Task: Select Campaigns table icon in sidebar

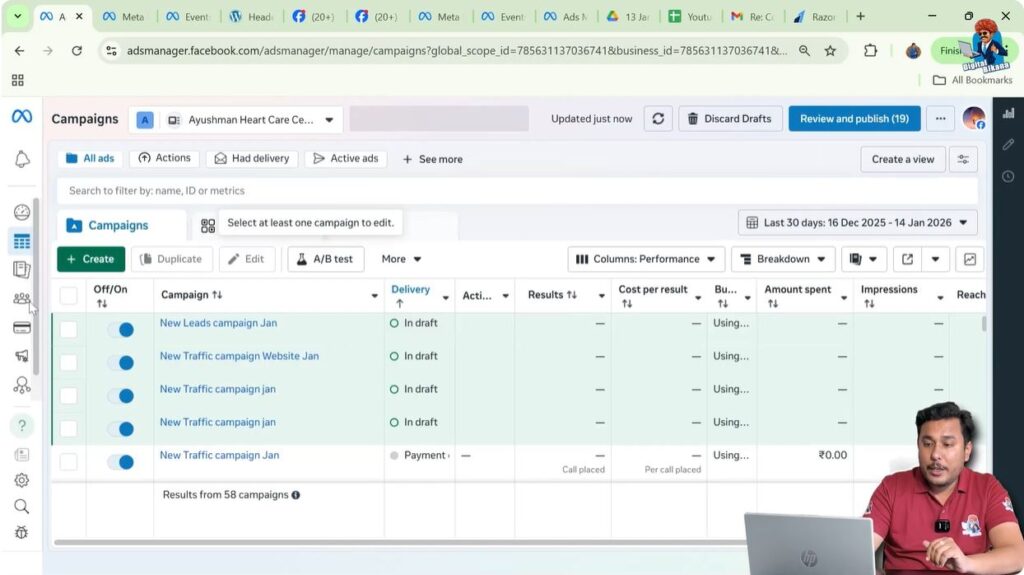Action: tap(22, 242)
